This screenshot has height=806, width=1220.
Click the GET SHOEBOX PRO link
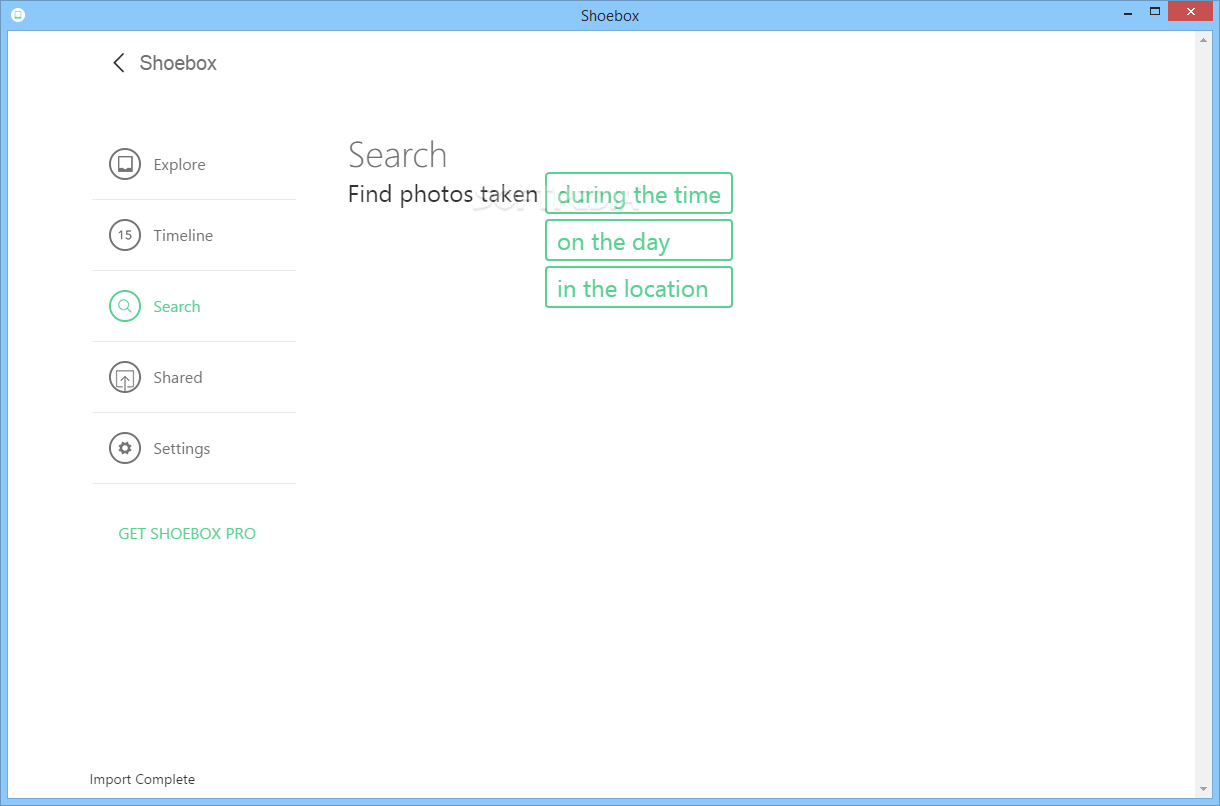[187, 534]
